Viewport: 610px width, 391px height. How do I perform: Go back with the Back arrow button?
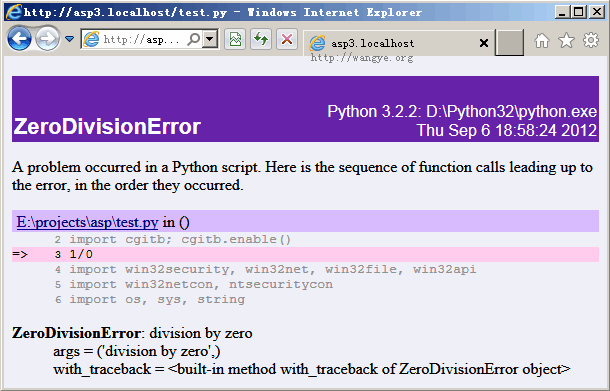pos(19,39)
